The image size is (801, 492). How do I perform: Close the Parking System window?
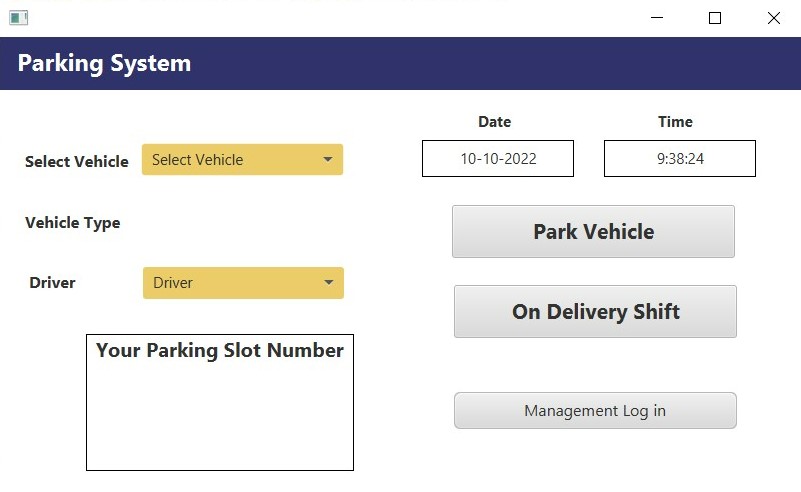click(x=773, y=18)
